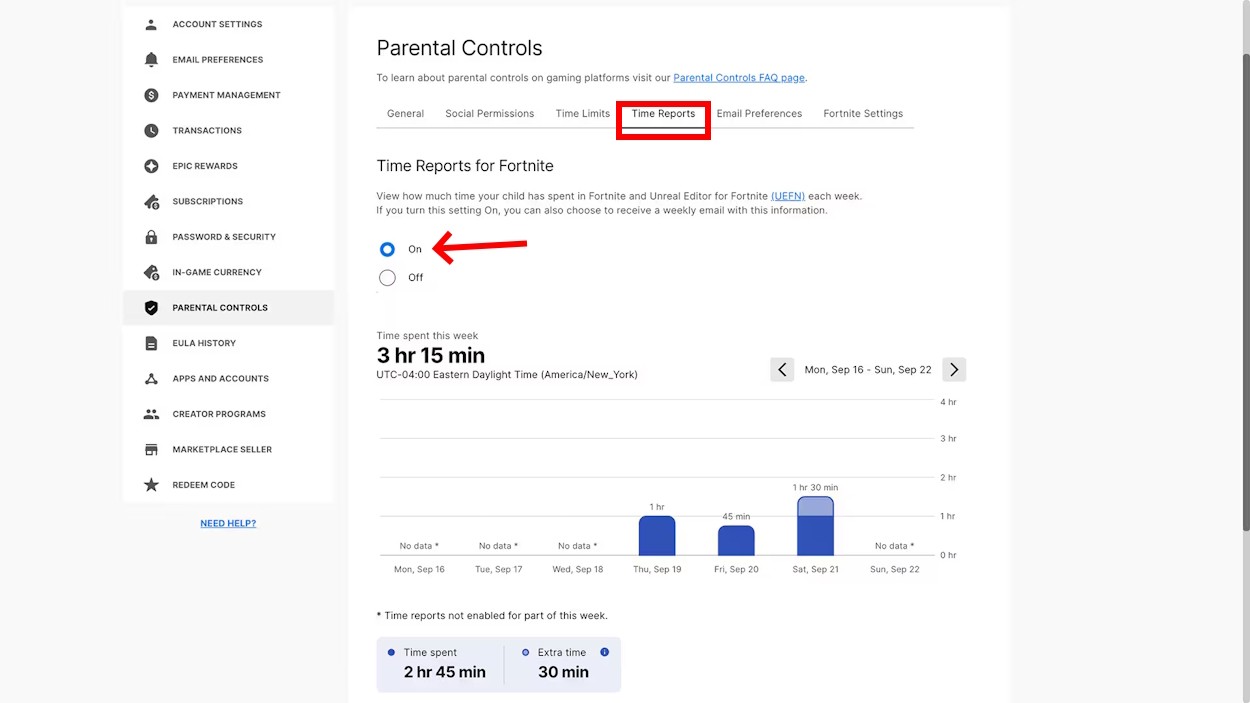Switch to the Email Preferences tab
The width and height of the screenshot is (1250, 703).
759,114
